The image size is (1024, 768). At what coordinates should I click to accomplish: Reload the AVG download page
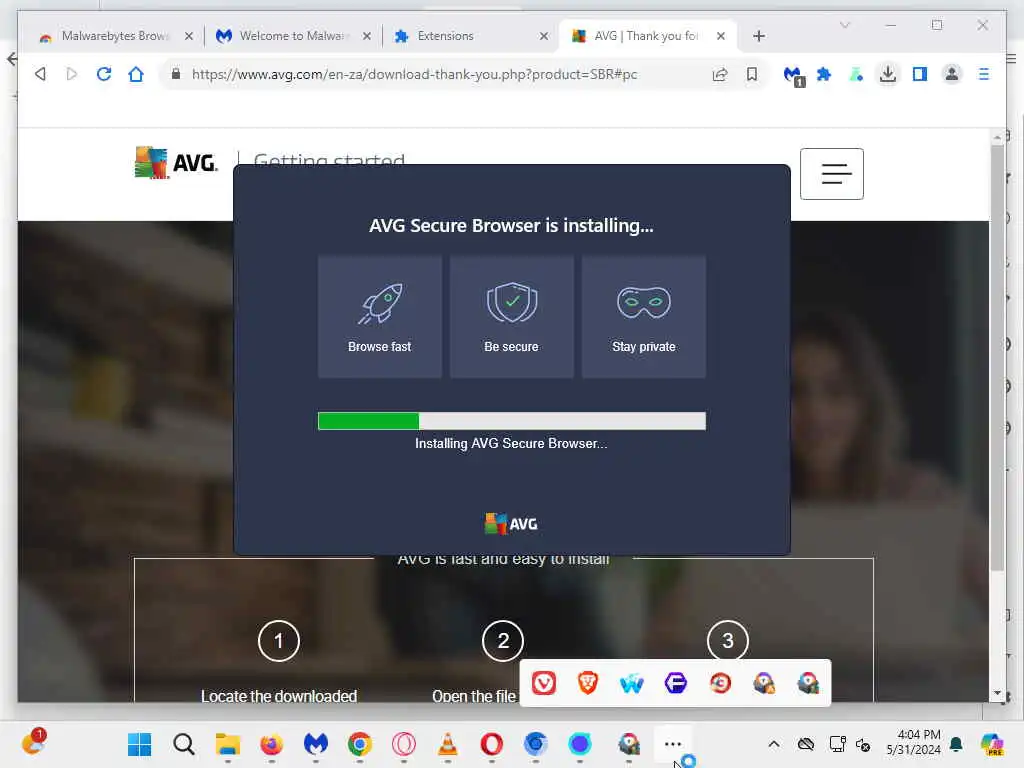(104, 74)
